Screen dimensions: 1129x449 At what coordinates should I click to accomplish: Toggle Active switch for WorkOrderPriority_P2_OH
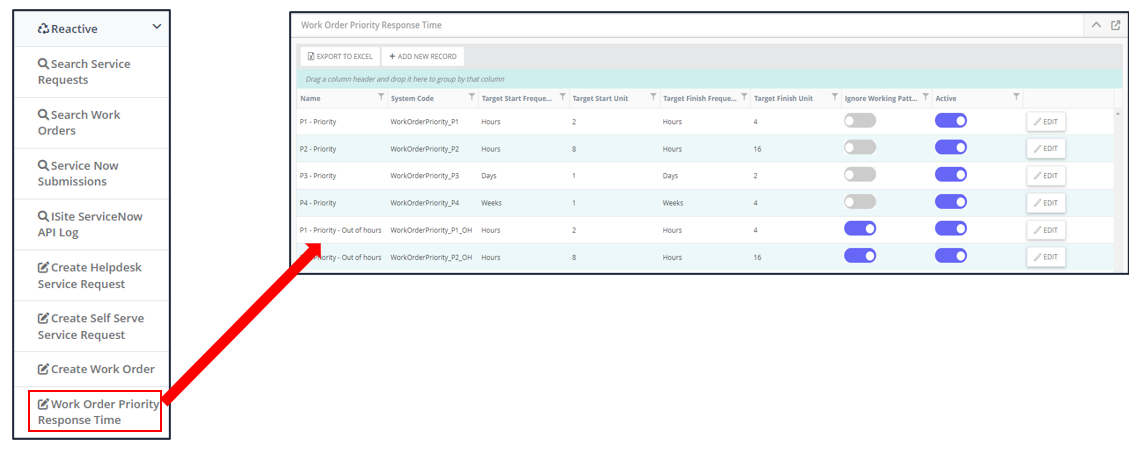[950, 255]
